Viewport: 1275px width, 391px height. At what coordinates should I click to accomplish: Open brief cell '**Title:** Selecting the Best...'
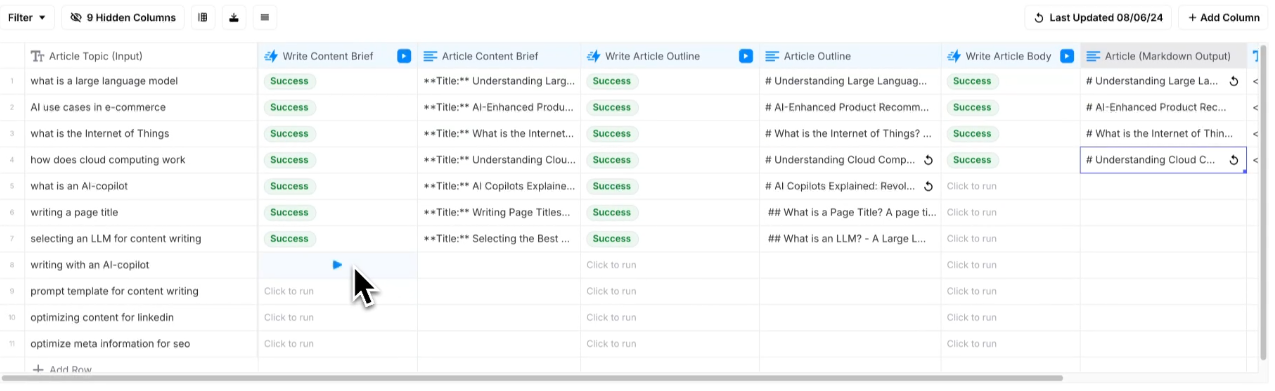pos(499,238)
